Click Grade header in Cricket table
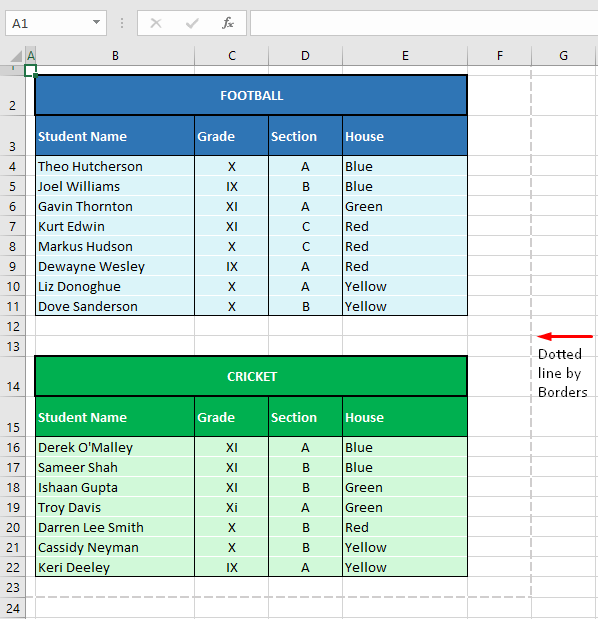This screenshot has width=598, height=619. [232, 417]
